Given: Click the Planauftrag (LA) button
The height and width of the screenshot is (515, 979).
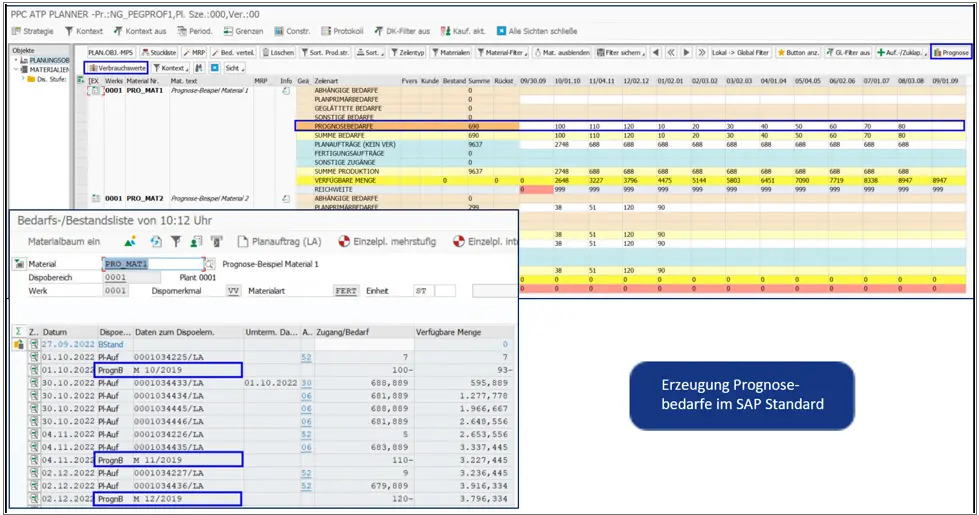Looking at the screenshot, I should pos(279,242).
